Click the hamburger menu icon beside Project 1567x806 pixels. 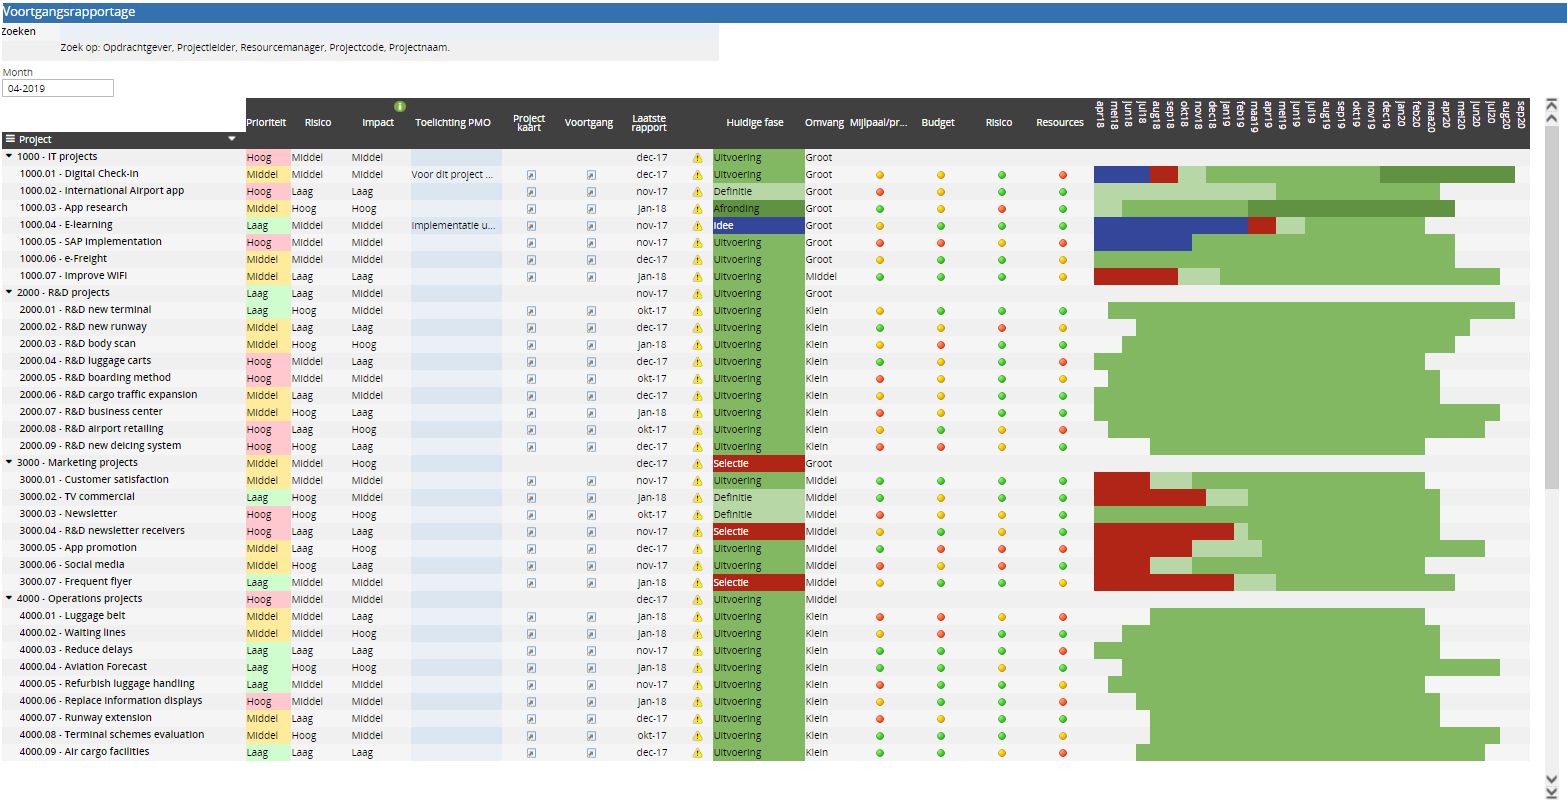[10, 140]
